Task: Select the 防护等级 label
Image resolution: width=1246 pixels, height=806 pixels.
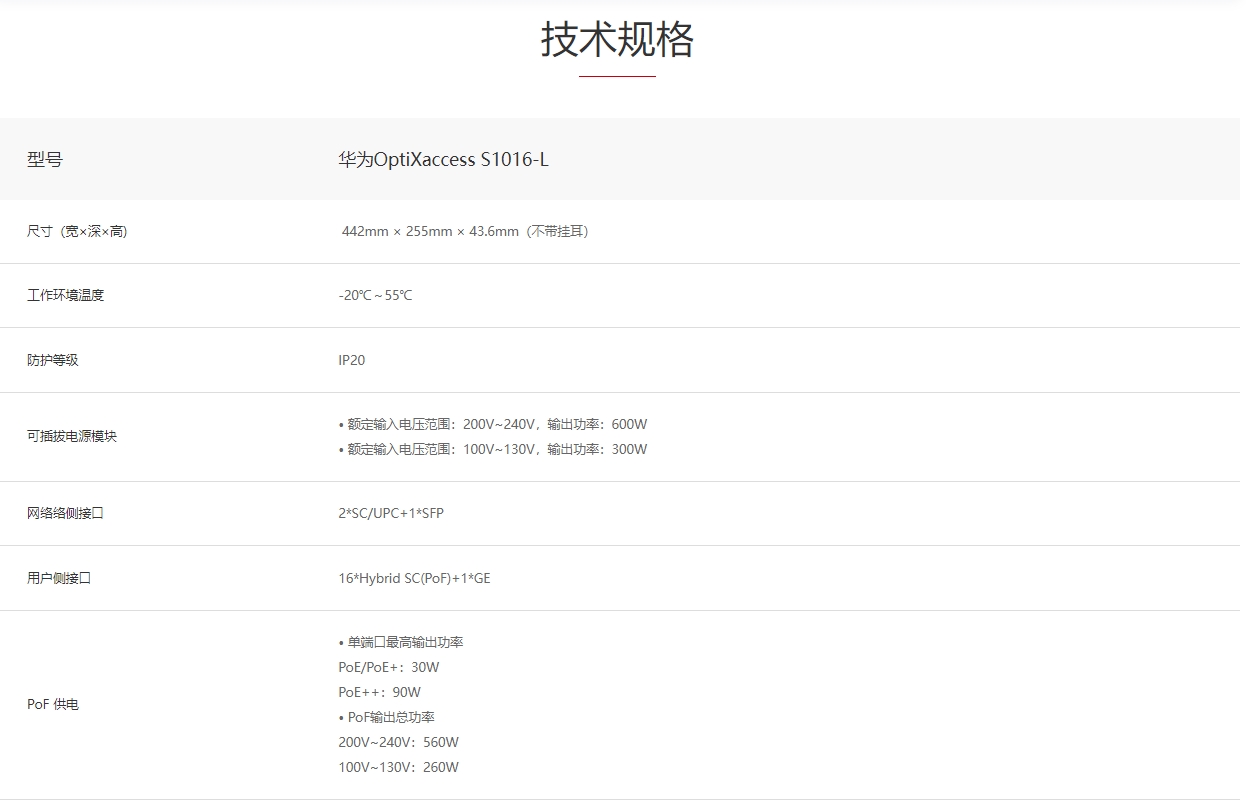Action: coord(52,360)
